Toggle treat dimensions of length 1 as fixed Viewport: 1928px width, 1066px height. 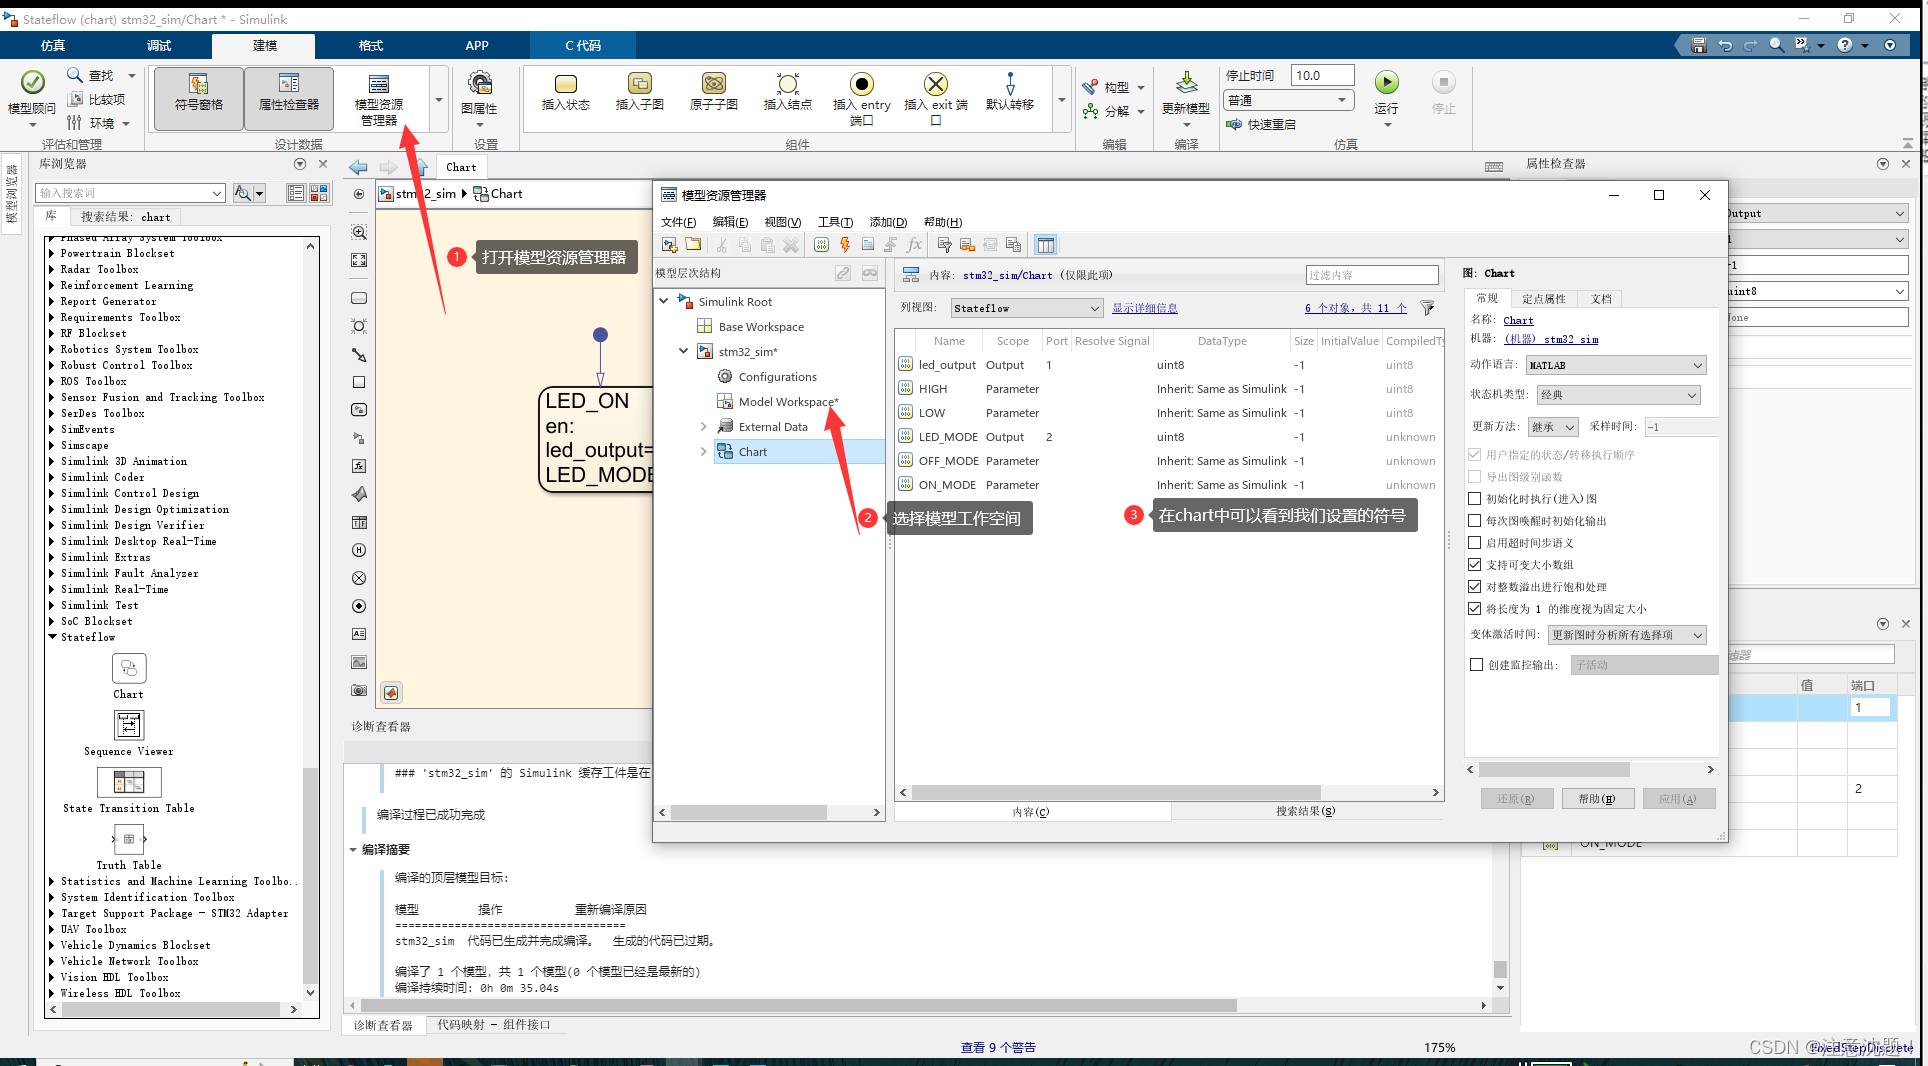1474,609
